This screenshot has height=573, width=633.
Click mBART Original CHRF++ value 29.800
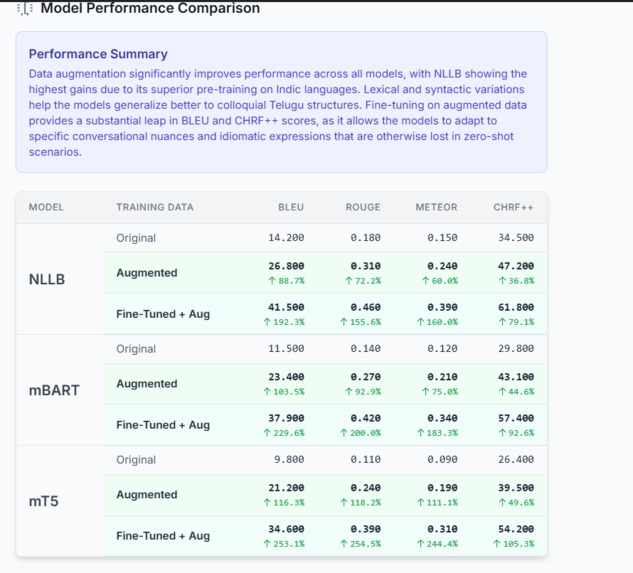(516, 348)
